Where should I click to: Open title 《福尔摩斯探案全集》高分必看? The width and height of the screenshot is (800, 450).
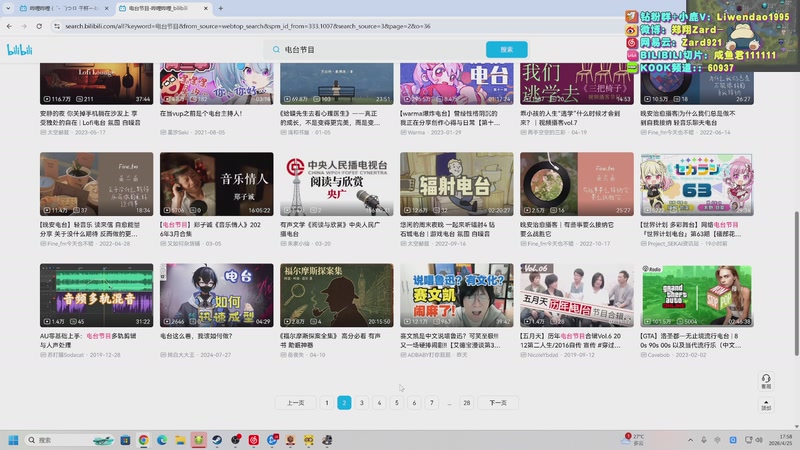point(331,340)
